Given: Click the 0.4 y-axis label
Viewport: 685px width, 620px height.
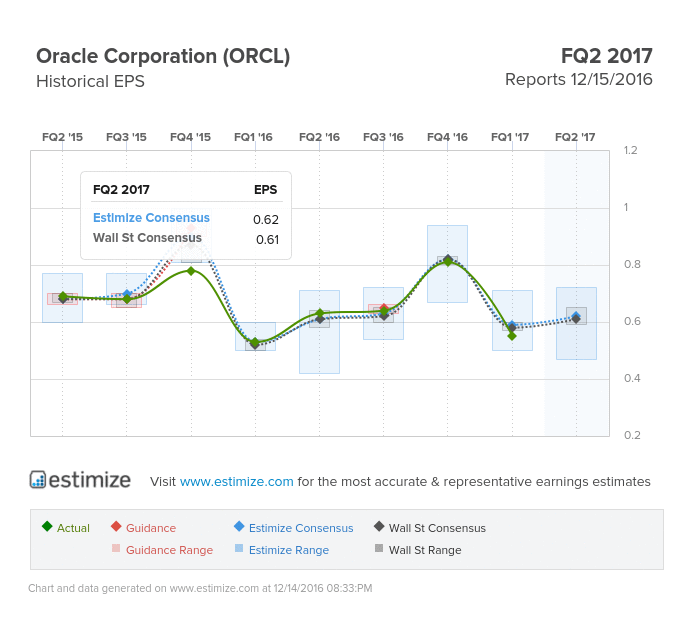Looking at the screenshot, I should coord(632,378).
